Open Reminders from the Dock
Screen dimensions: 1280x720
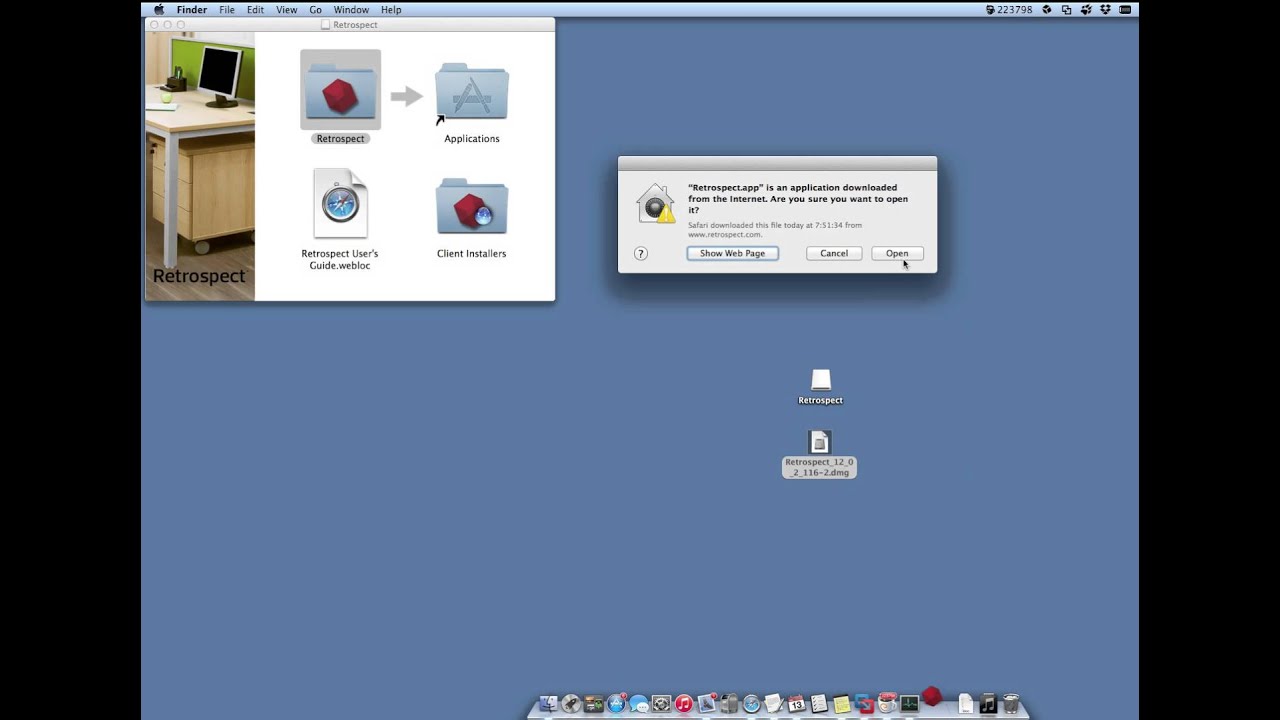(819, 704)
